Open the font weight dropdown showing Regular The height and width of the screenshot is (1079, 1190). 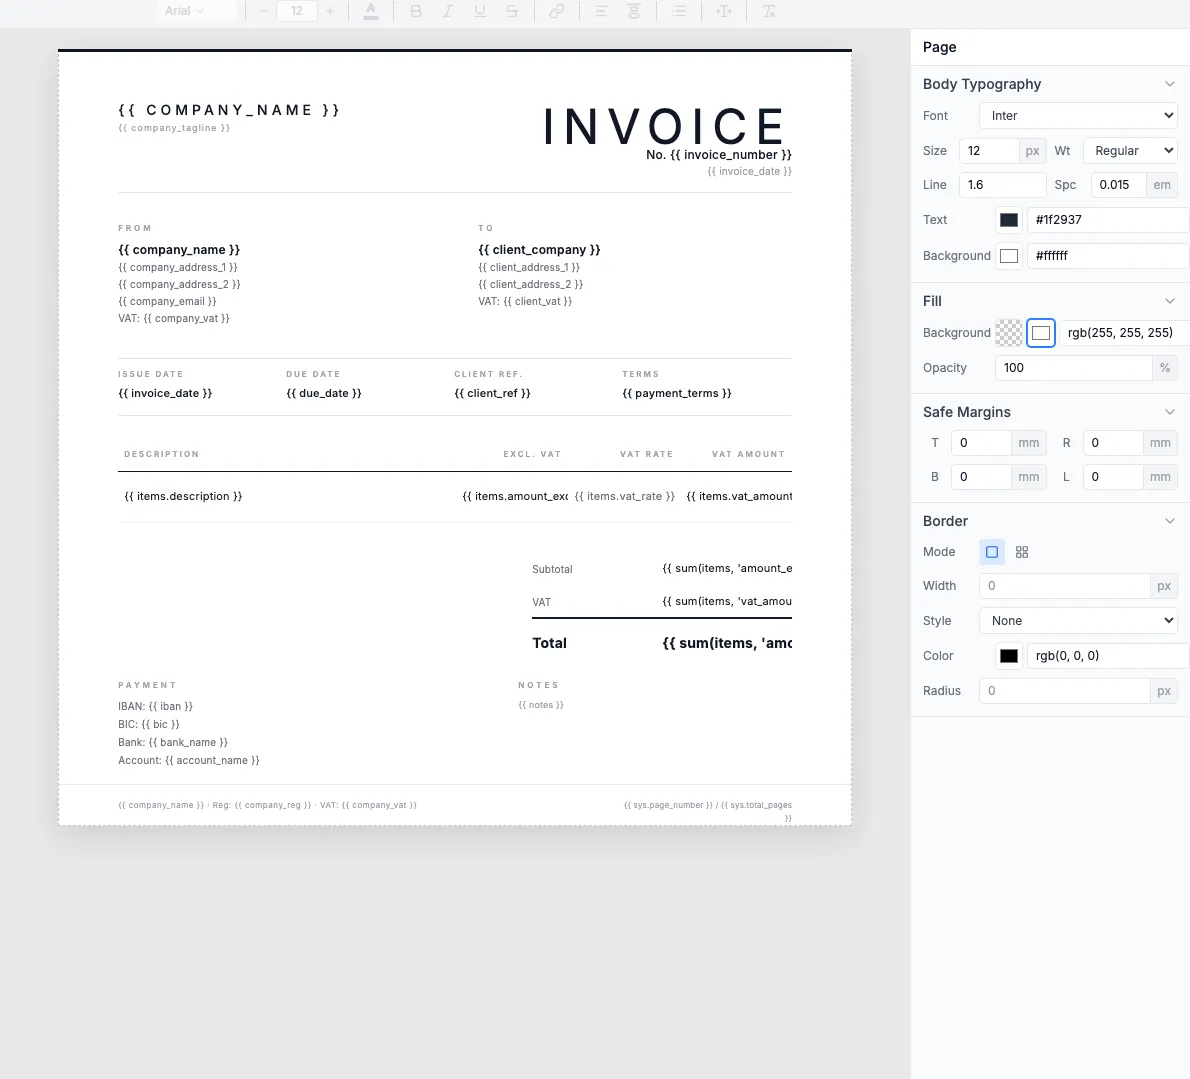coord(1130,150)
